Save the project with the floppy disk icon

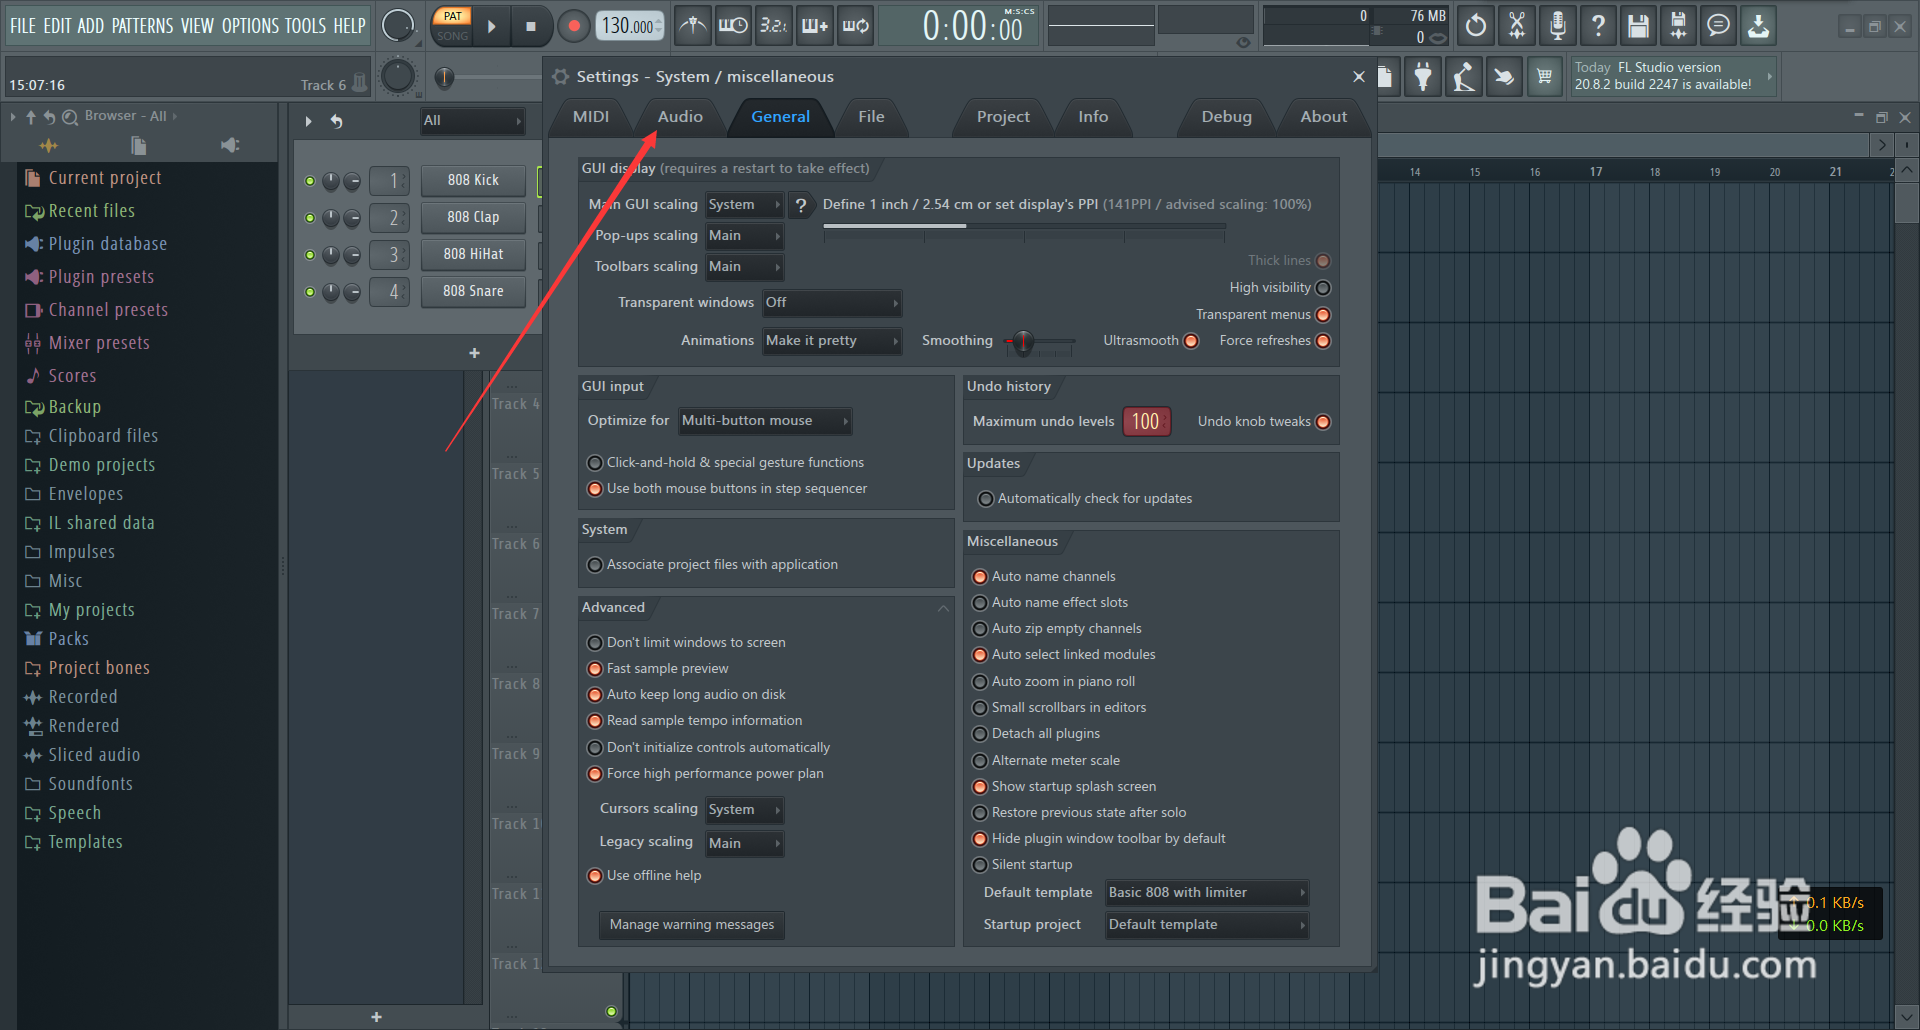(1638, 26)
